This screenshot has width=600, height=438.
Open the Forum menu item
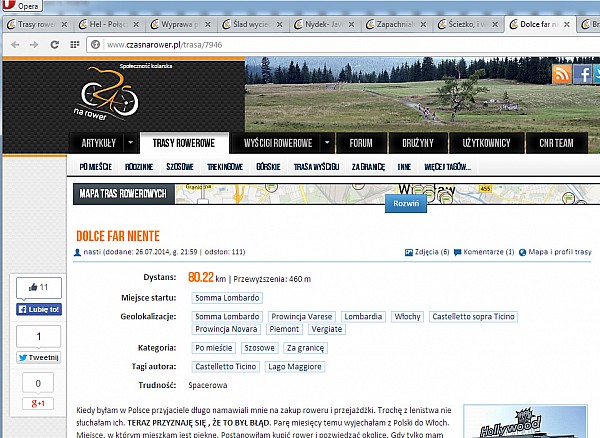(361, 144)
